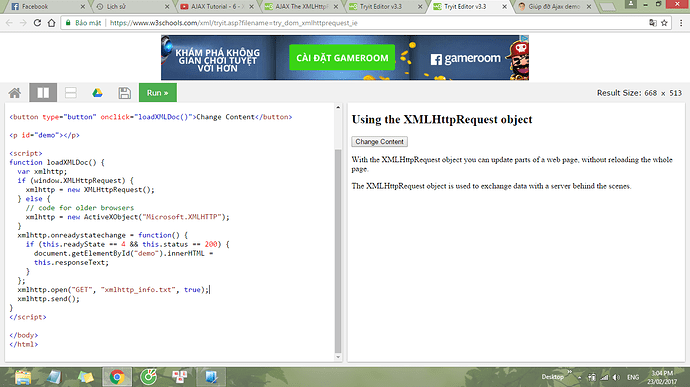Switch to stacked editor layout
The image size is (690, 387).
[x=71, y=93]
